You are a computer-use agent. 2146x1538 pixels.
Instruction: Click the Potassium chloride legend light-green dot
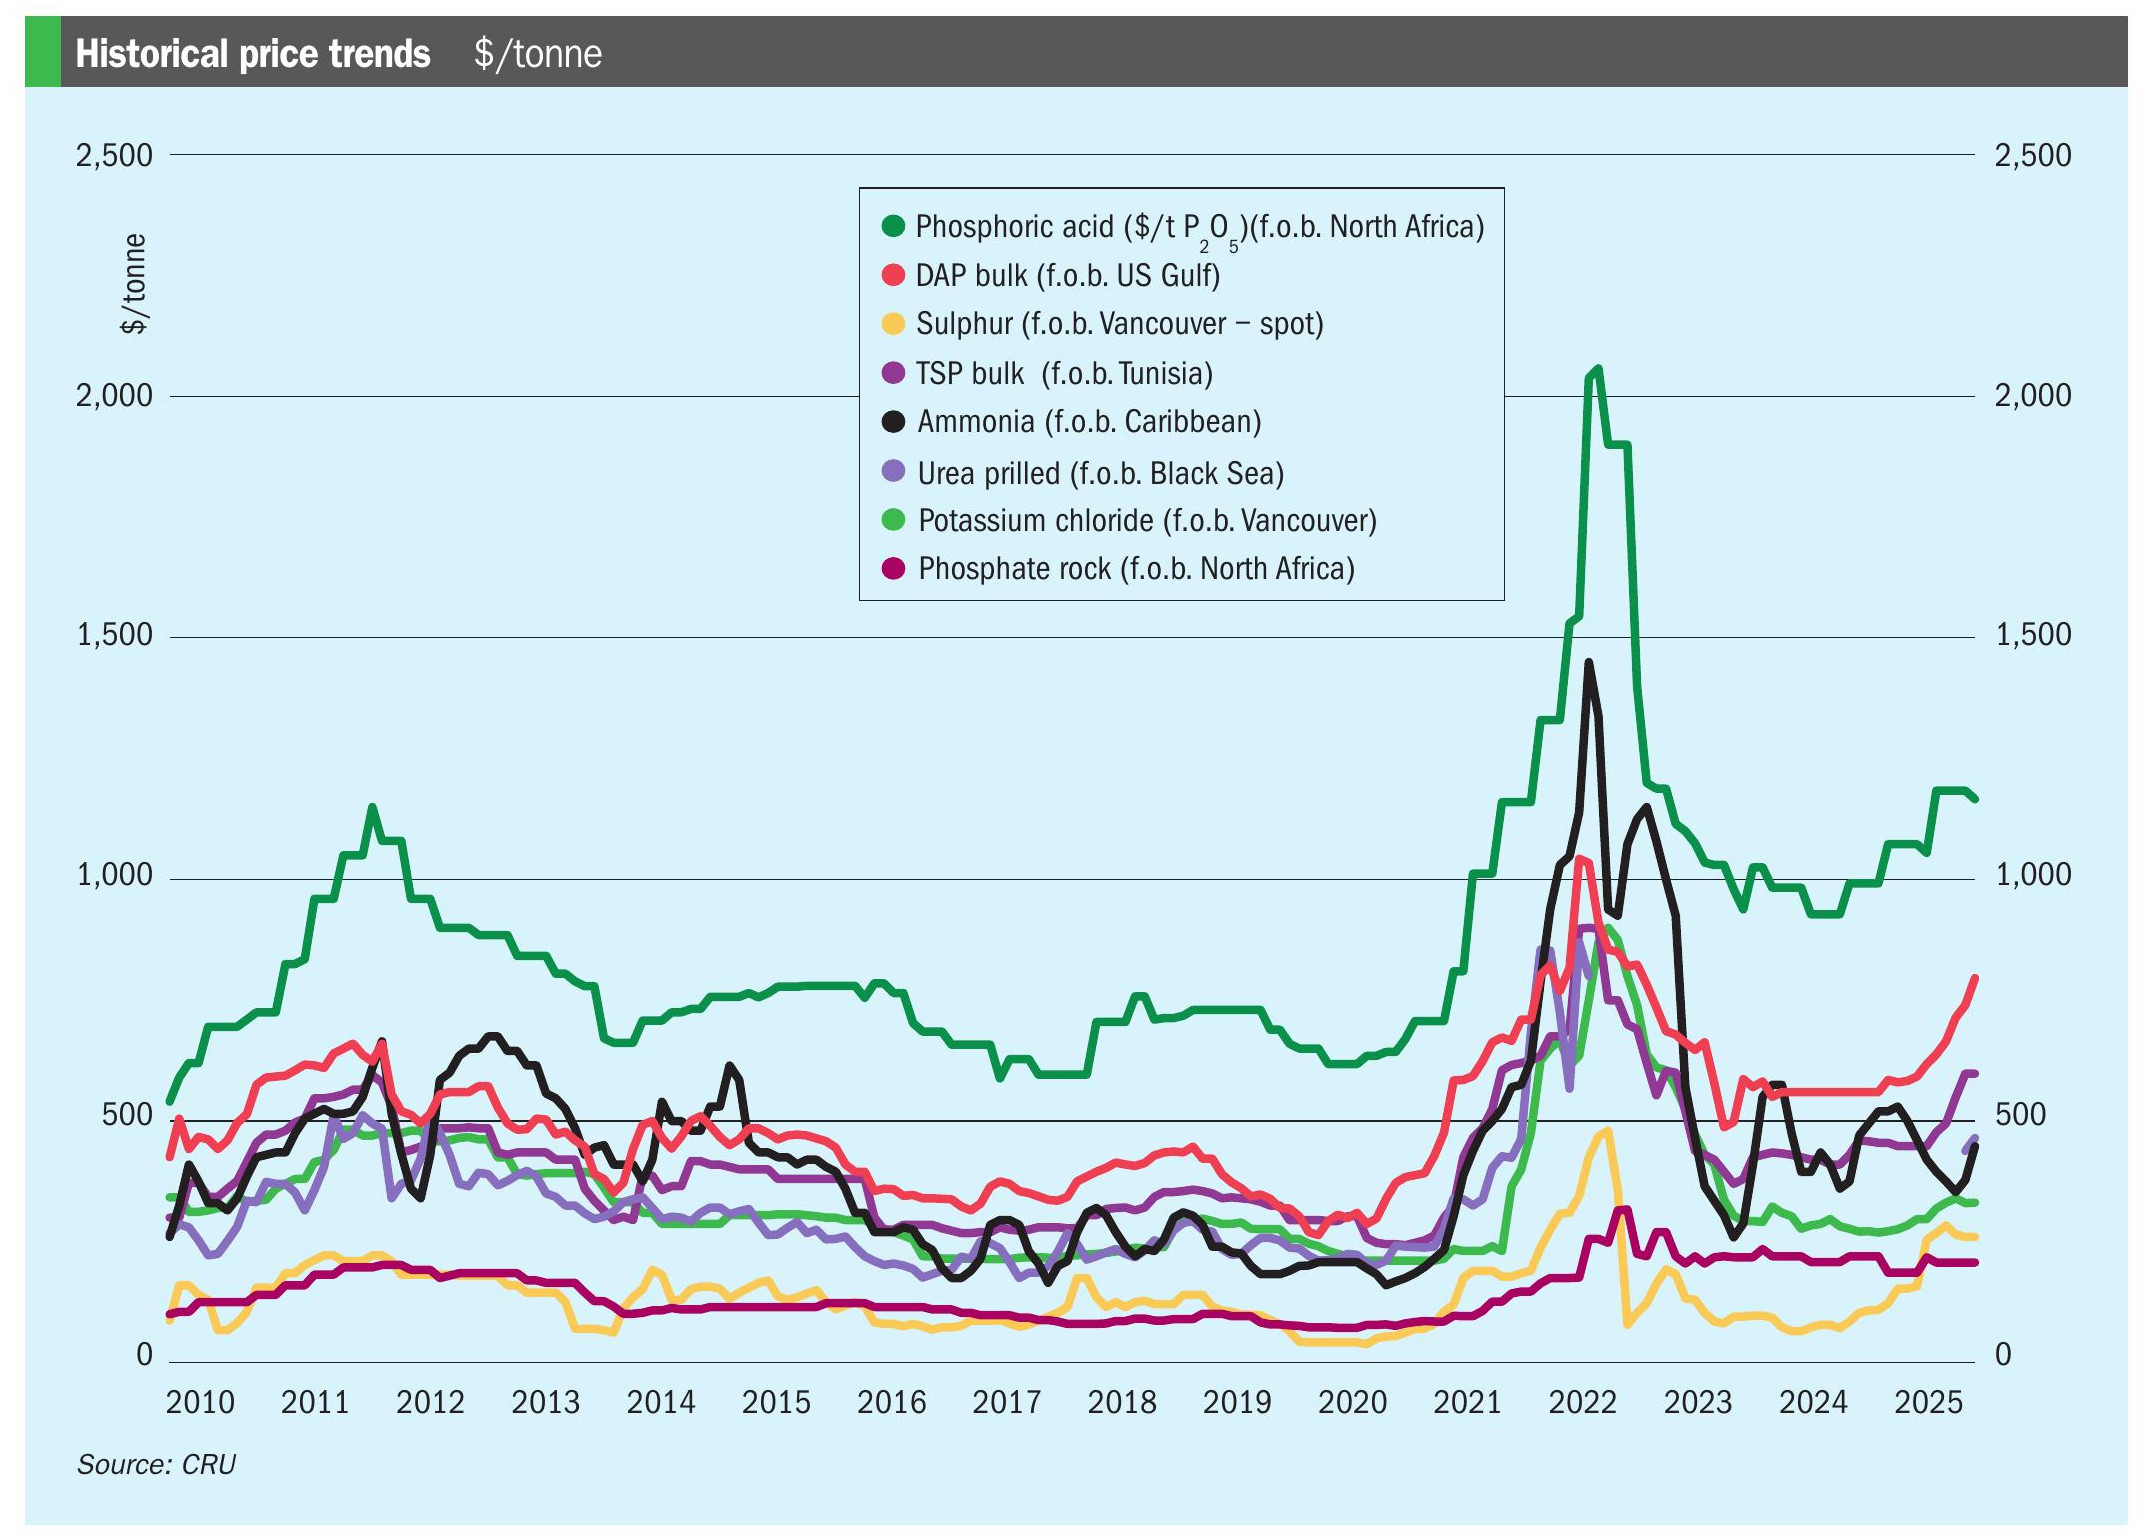point(893,520)
